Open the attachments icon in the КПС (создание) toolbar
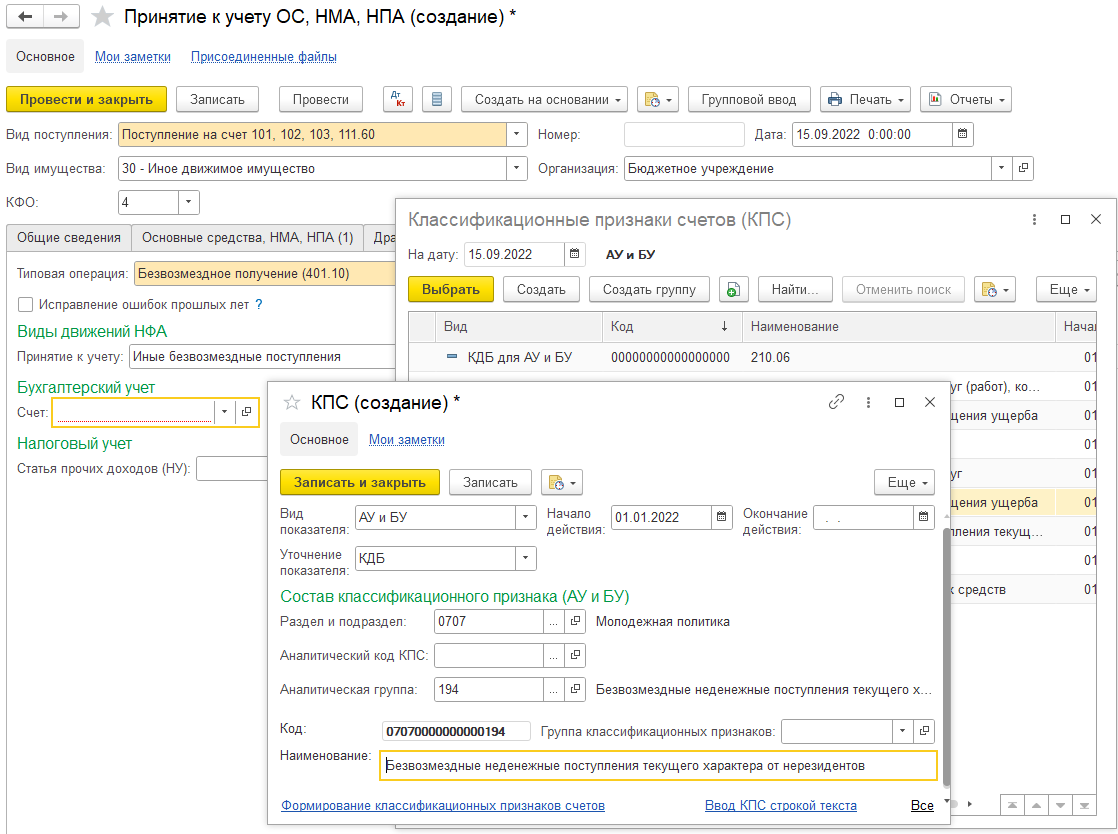 tap(562, 483)
